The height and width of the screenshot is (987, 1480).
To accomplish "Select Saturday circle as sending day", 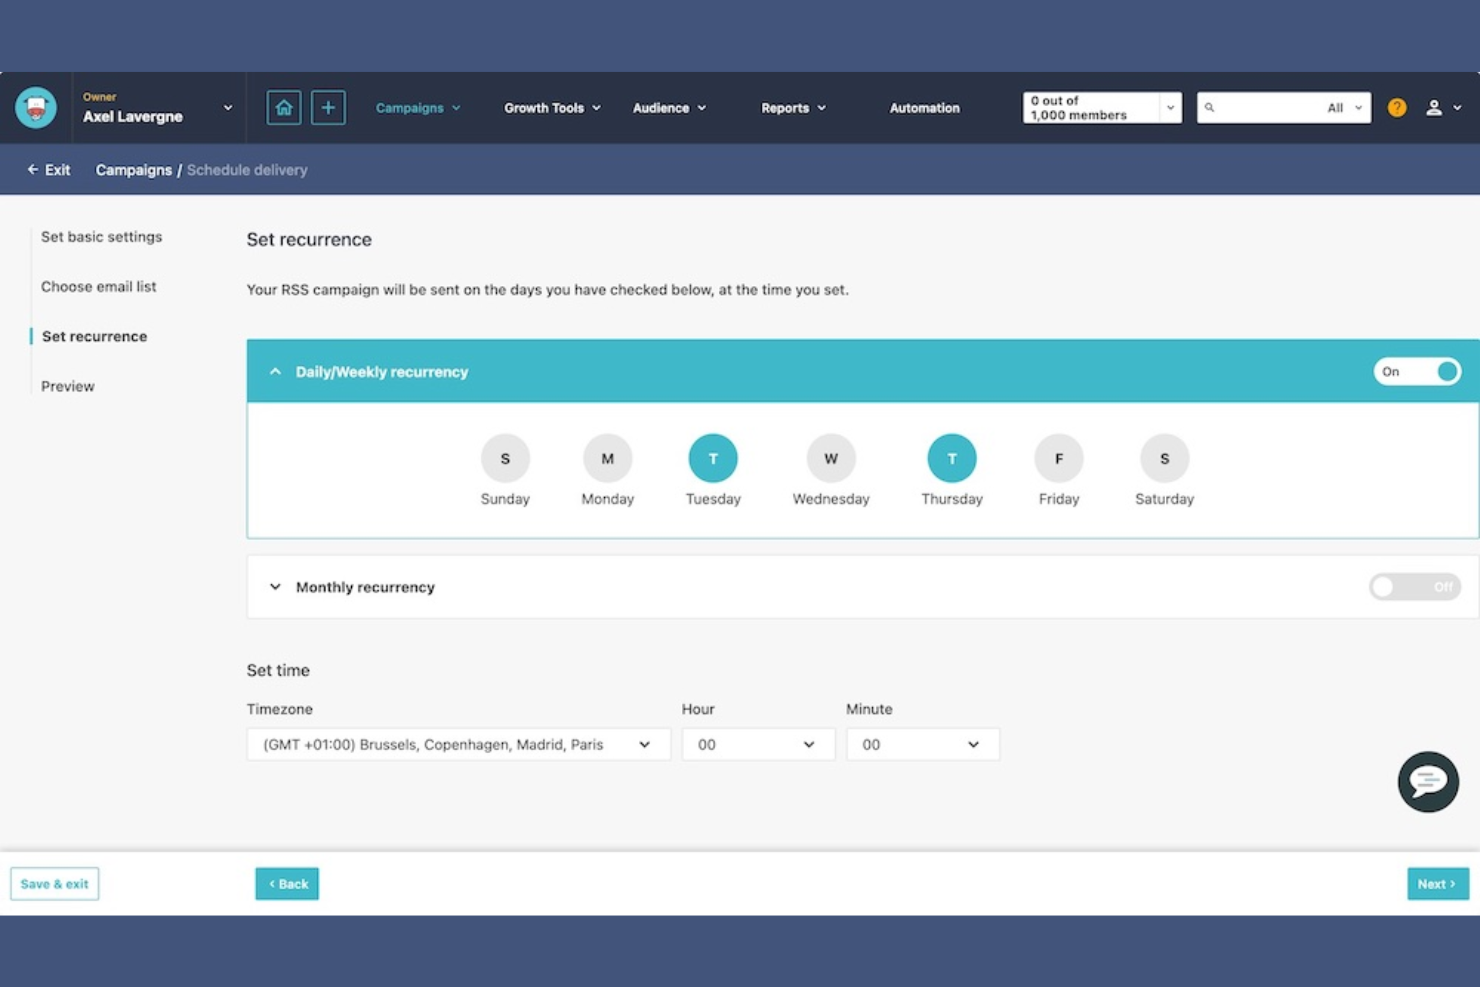I will 1163,458.
